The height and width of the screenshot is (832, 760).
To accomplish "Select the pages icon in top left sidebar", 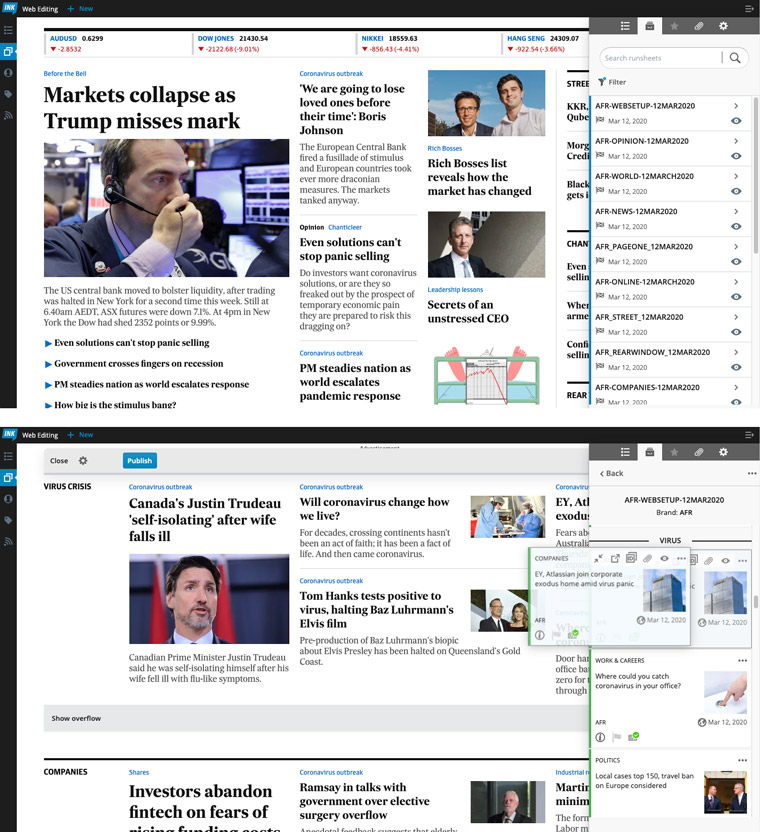I will [8, 51].
